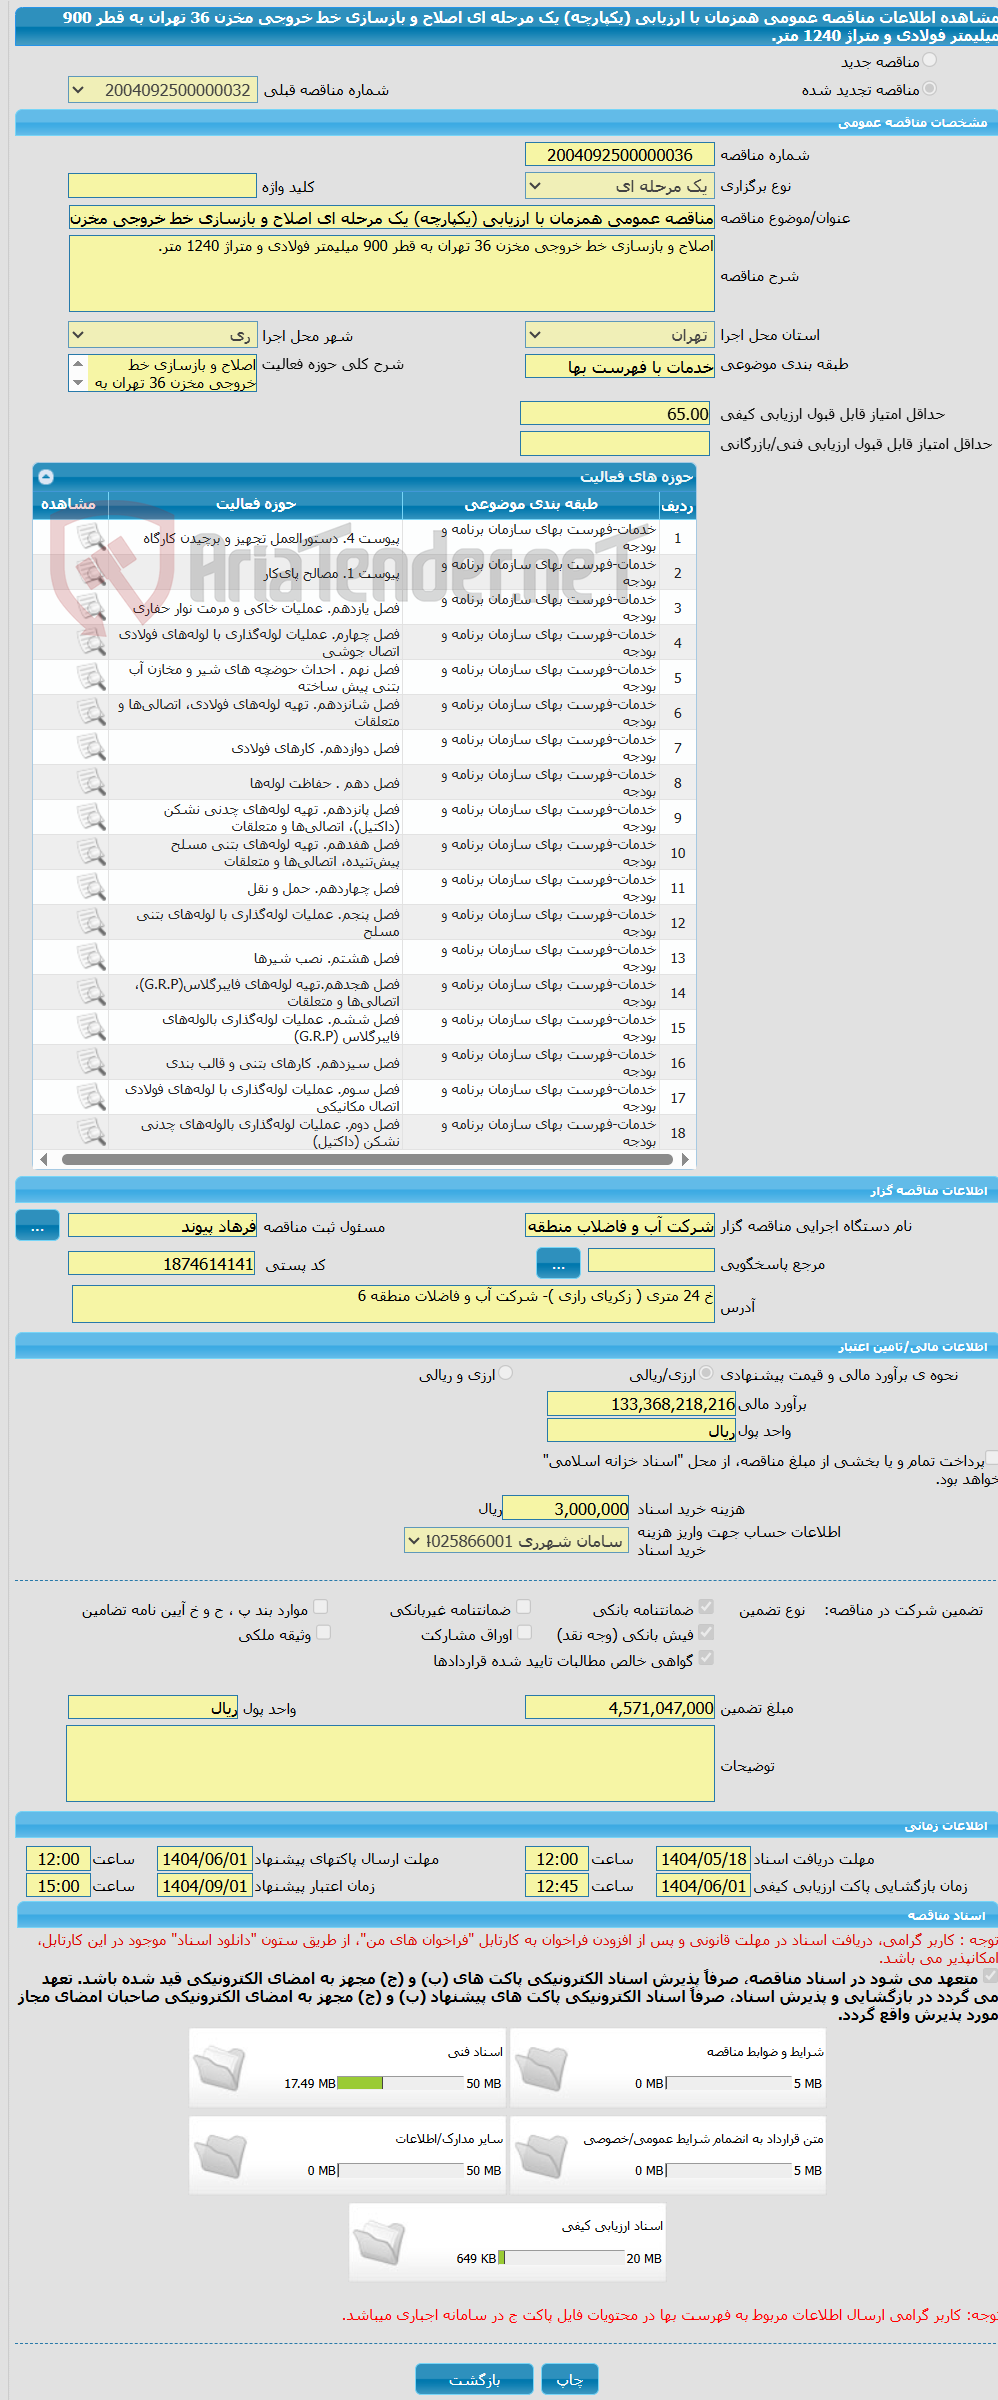Viewport: 998px width, 2400px height.
Task: Open view icon for activity row 18
Action: [91, 1133]
